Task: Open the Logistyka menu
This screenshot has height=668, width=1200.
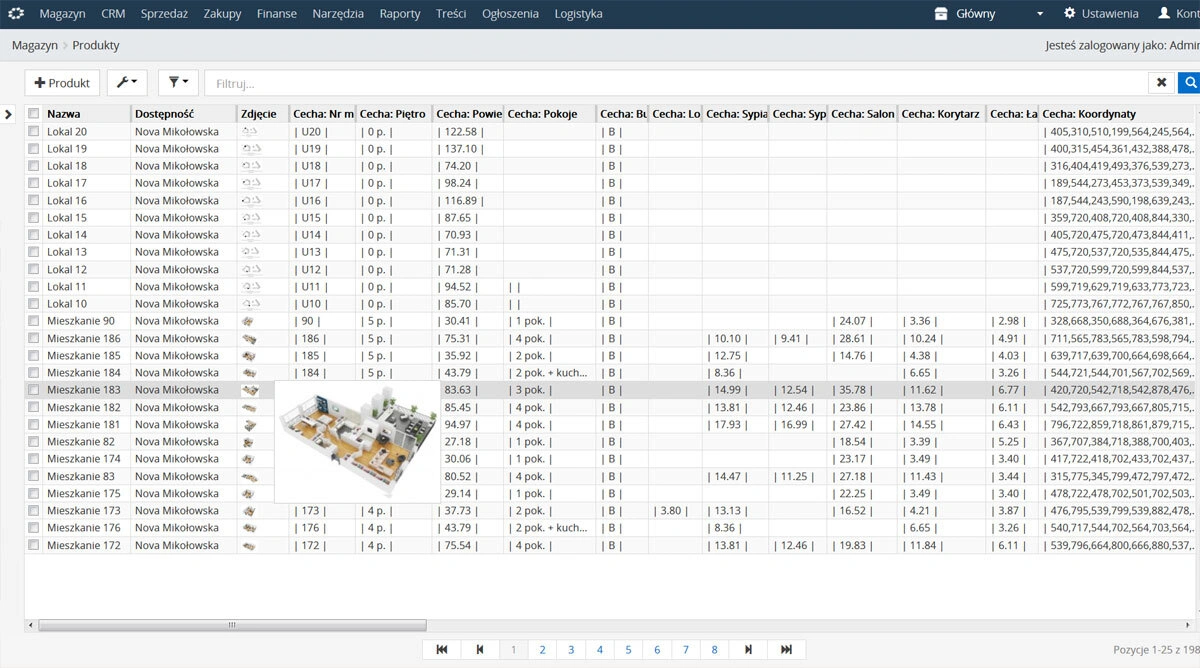Action: tap(578, 14)
